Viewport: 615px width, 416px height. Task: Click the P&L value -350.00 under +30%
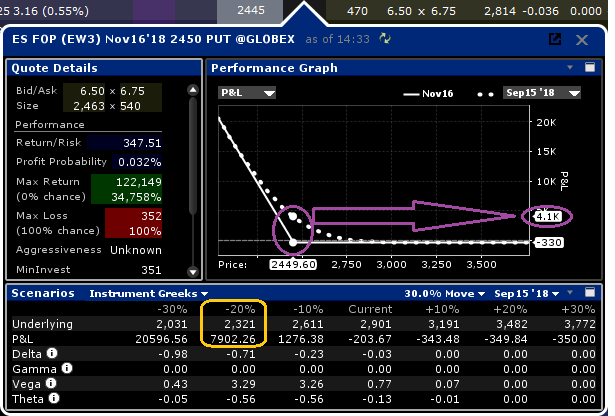(x=574, y=339)
